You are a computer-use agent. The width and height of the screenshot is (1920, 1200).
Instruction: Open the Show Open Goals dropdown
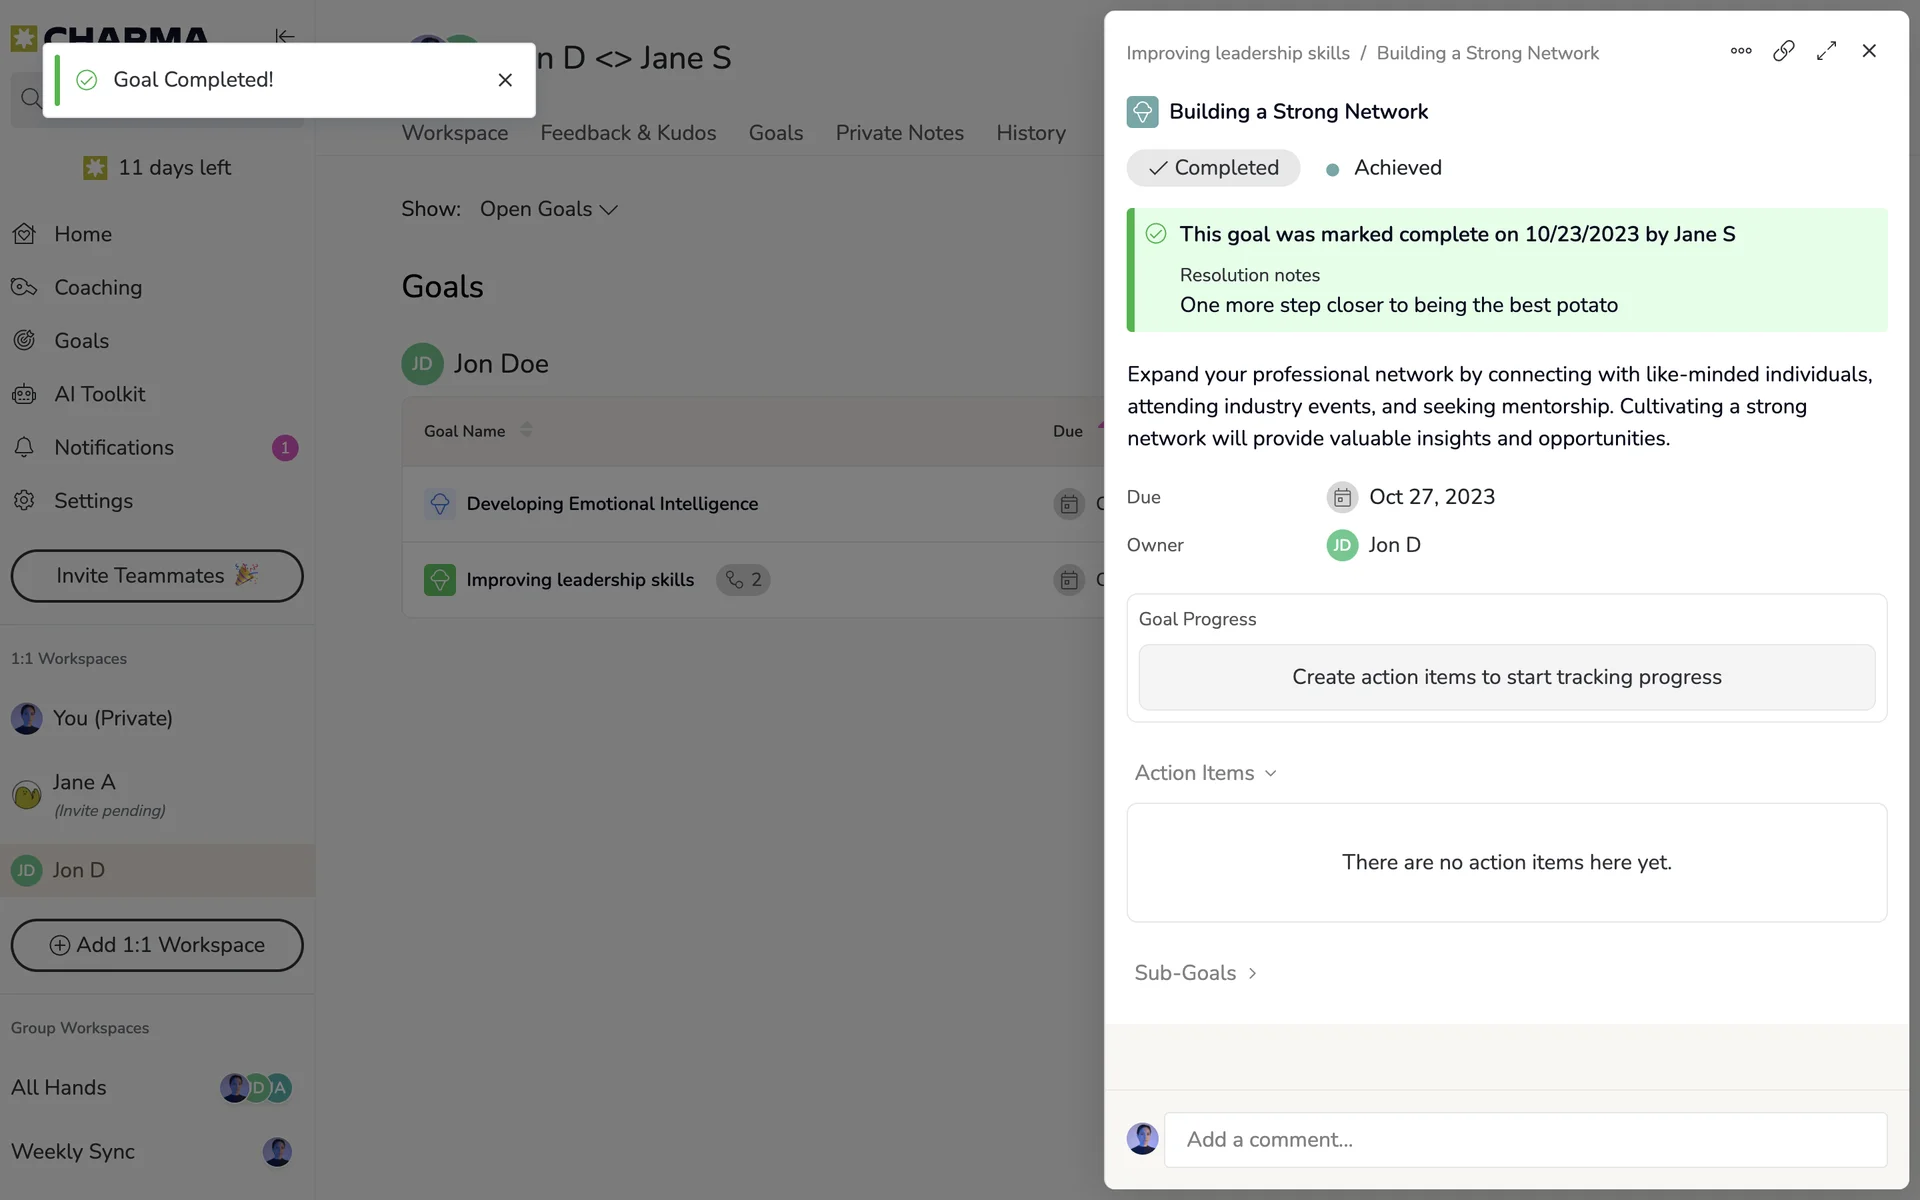tap(548, 209)
